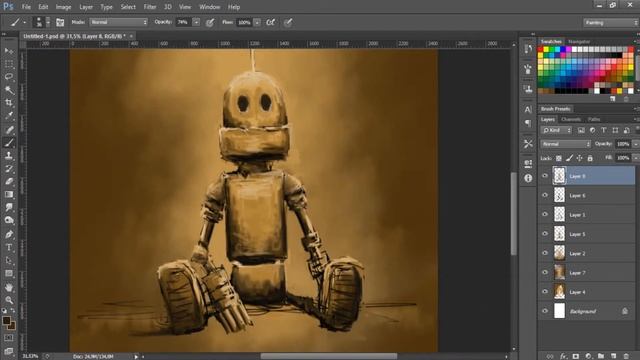Click the Layer 2 thumbnail
The width and height of the screenshot is (640, 360).
pos(559,253)
